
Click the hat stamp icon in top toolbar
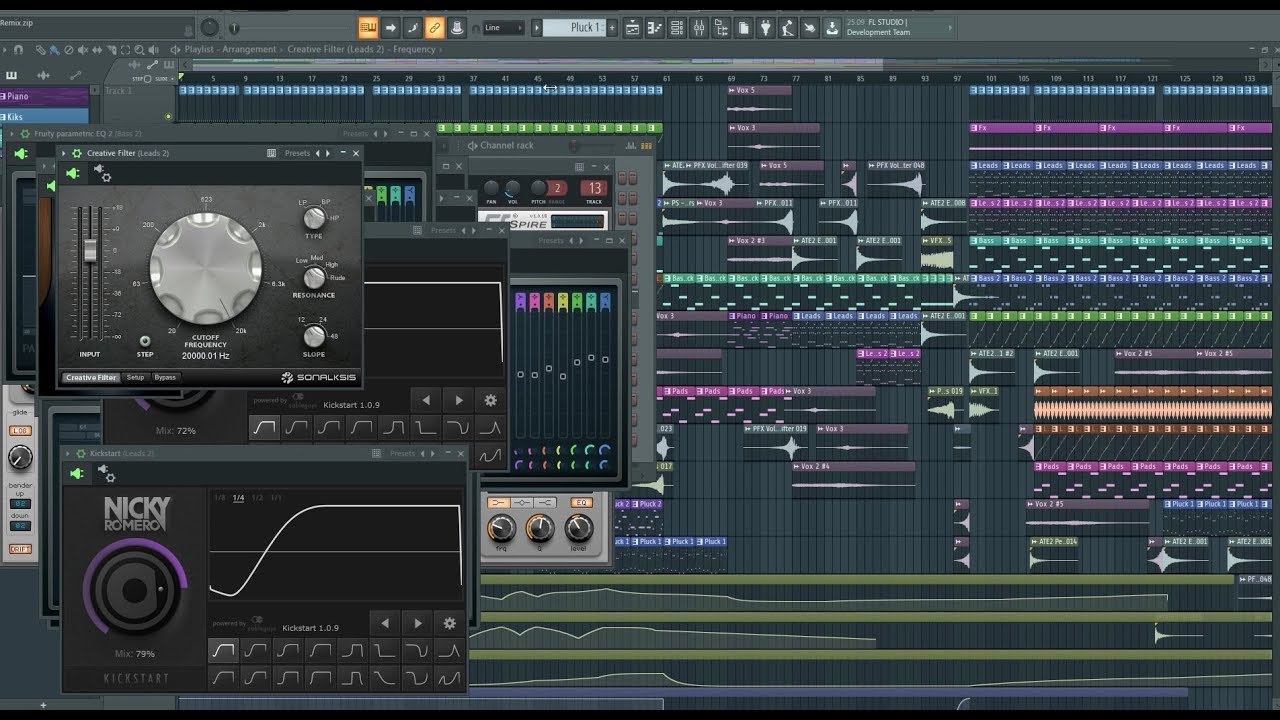click(456, 28)
